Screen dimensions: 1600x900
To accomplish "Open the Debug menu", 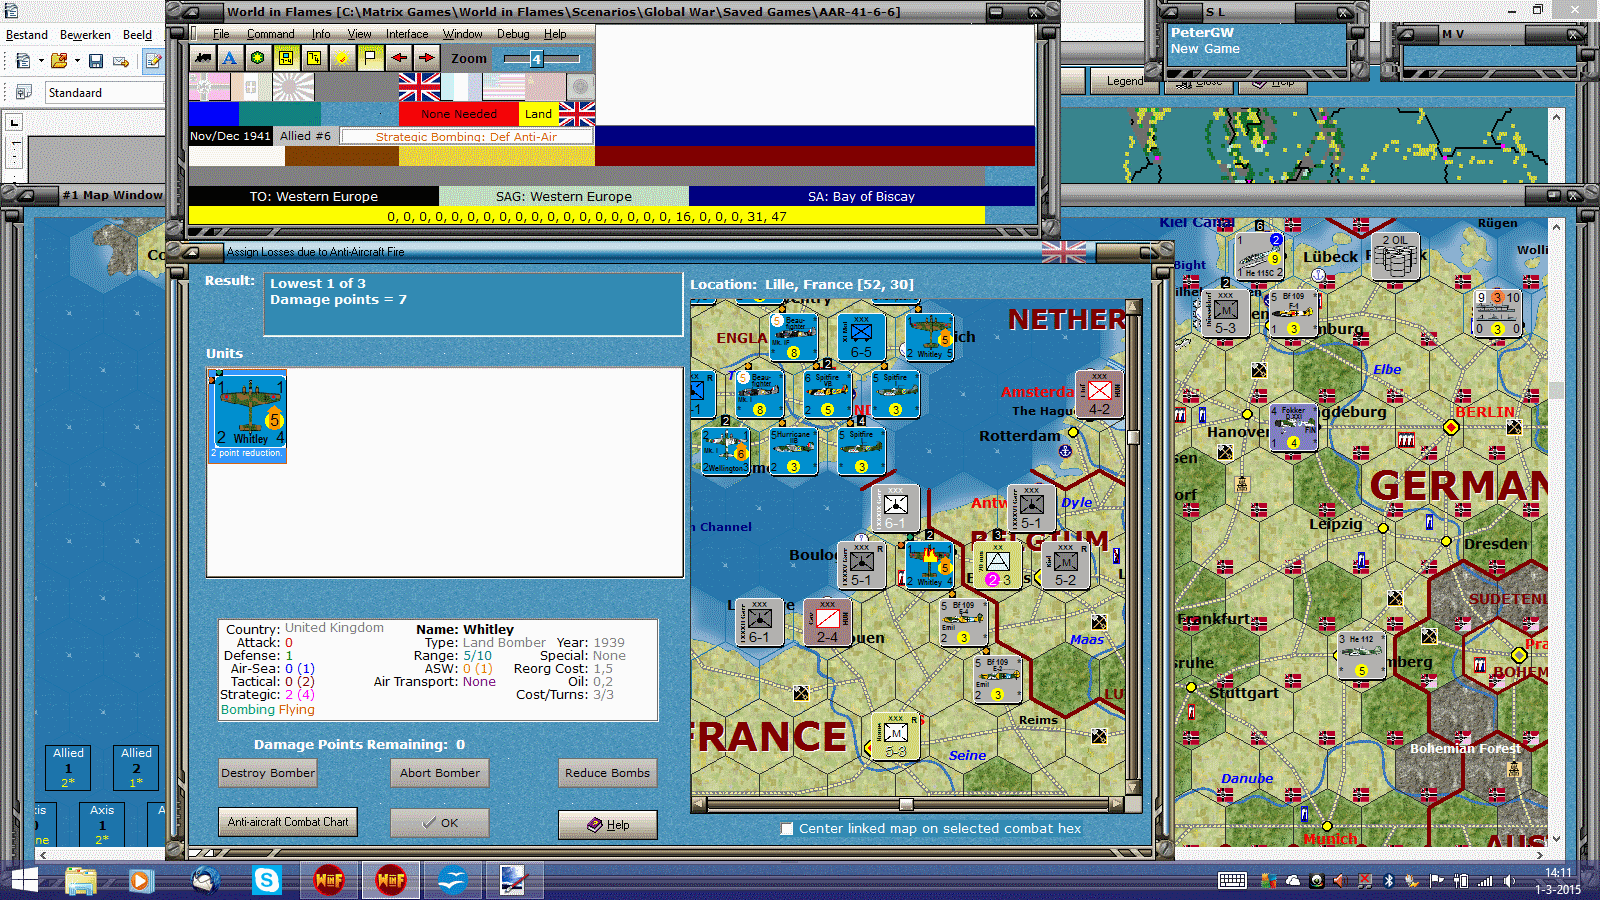I will [513, 34].
